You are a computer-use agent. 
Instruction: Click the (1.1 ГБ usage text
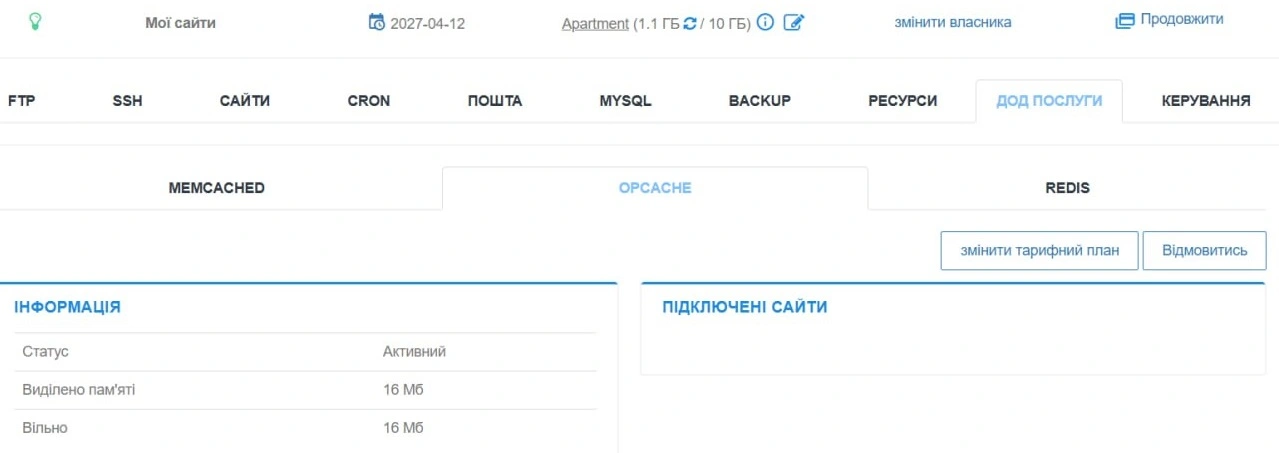tap(656, 23)
